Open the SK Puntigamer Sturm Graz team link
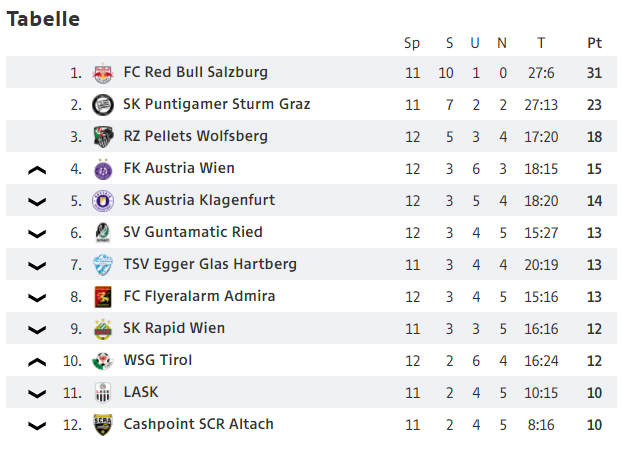Viewport: 629px width, 450px height. point(217,104)
